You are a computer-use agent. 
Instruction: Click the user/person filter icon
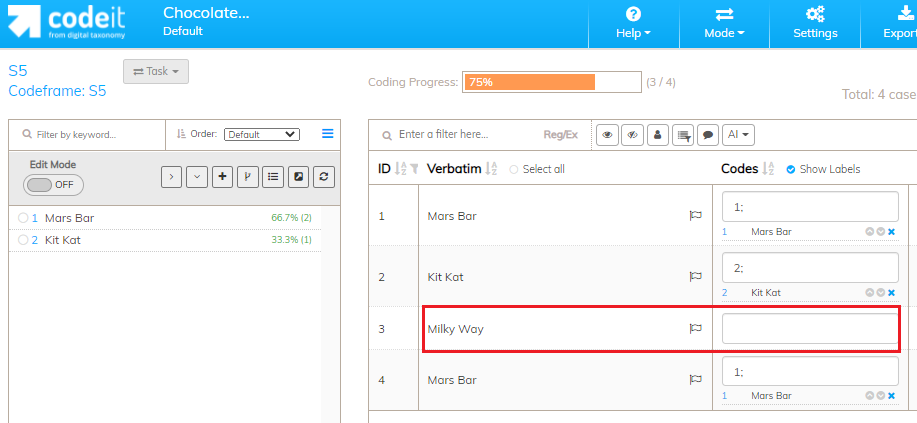tap(657, 135)
